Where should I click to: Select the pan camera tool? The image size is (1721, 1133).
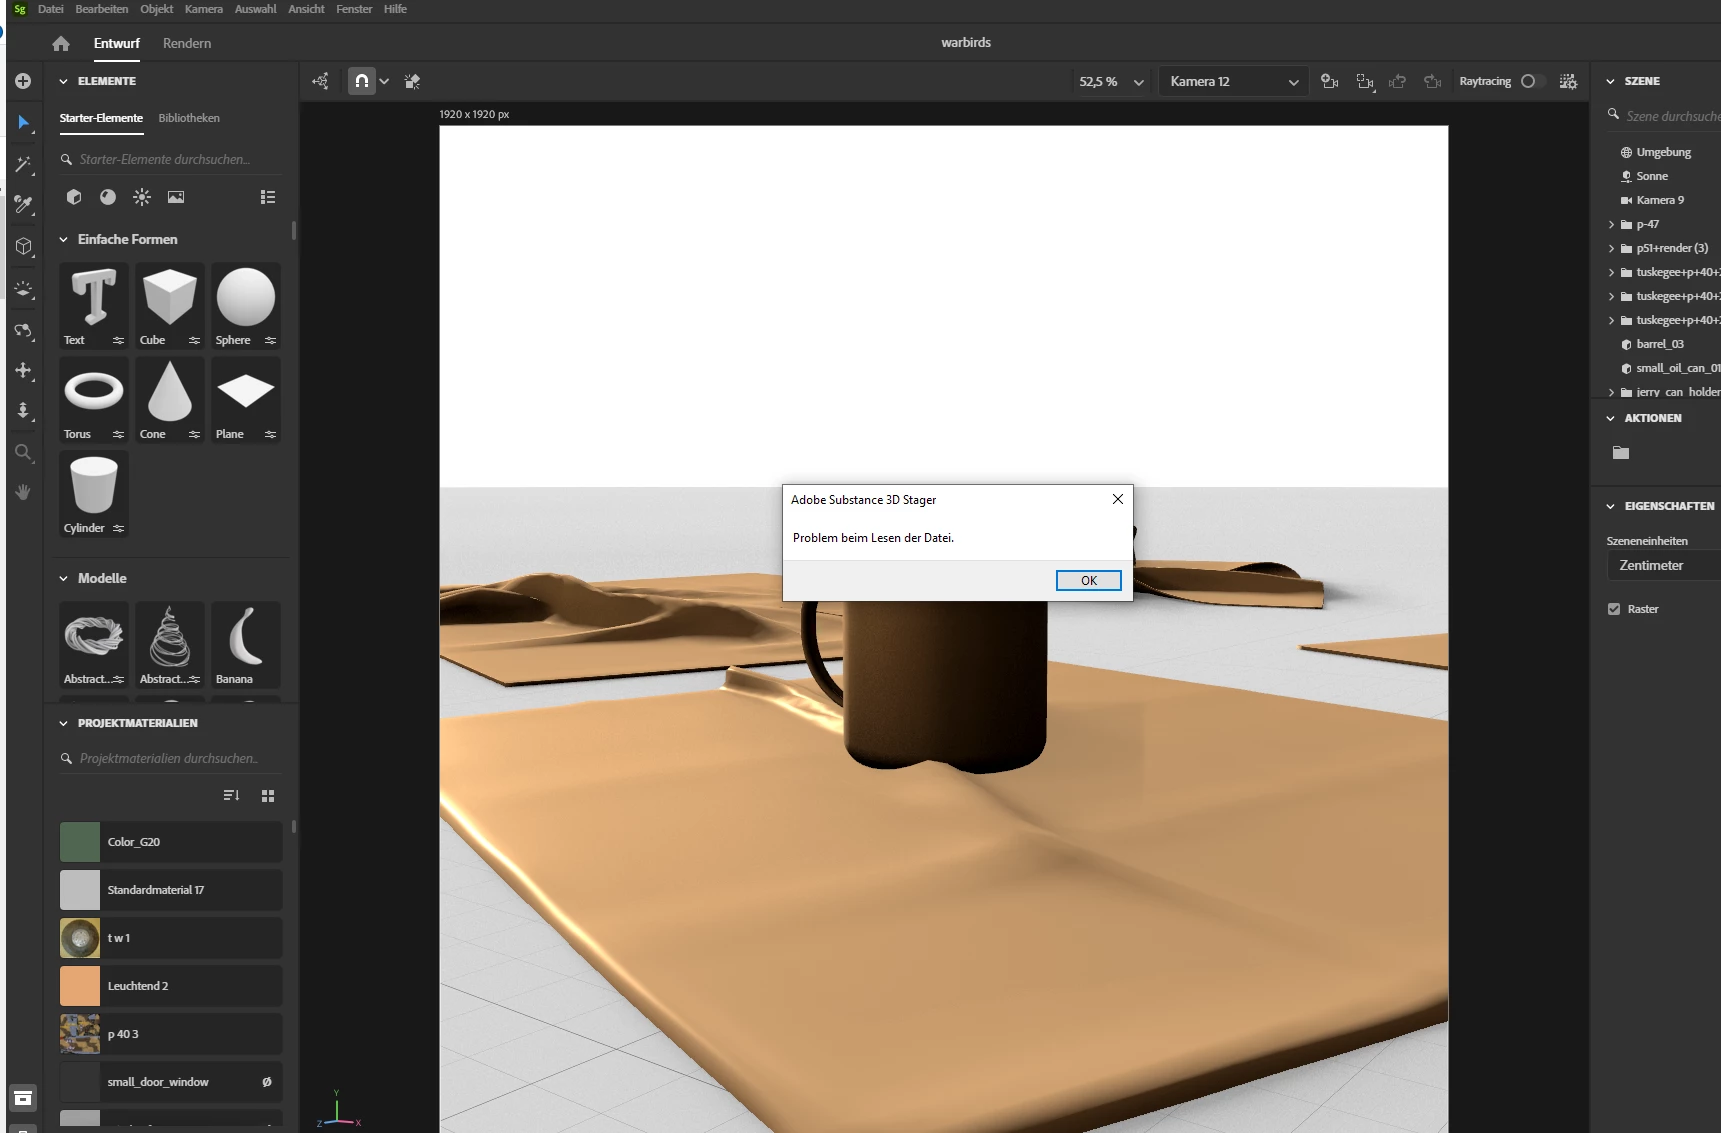23,370
